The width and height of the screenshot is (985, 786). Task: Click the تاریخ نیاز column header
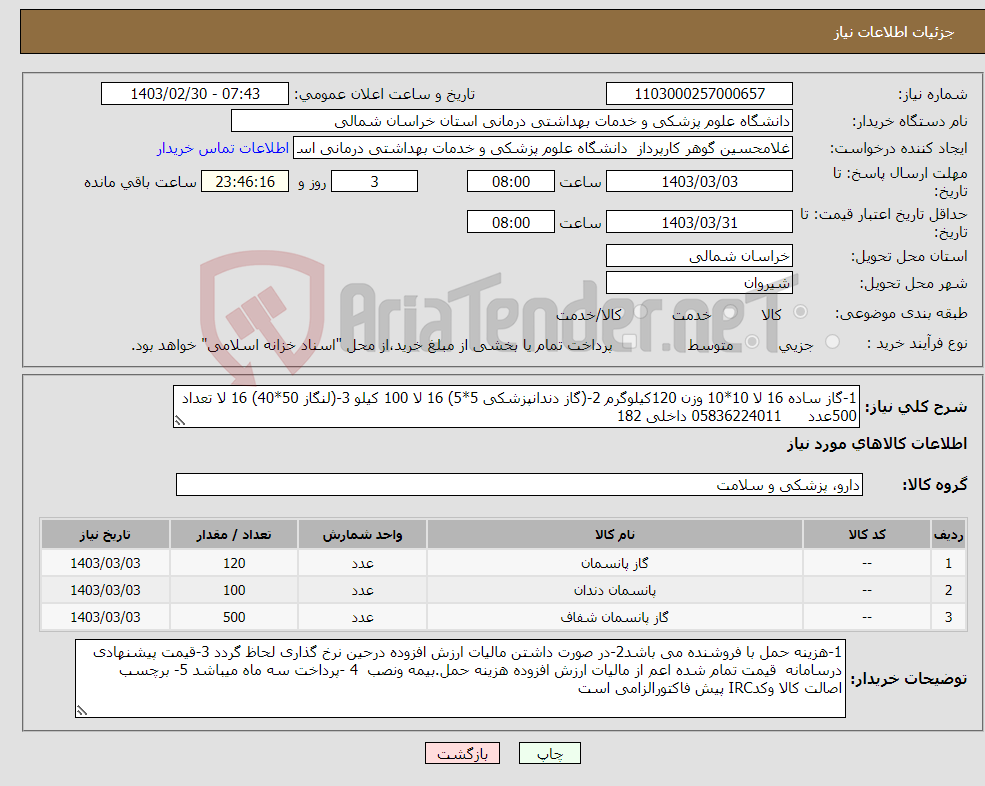105,535
